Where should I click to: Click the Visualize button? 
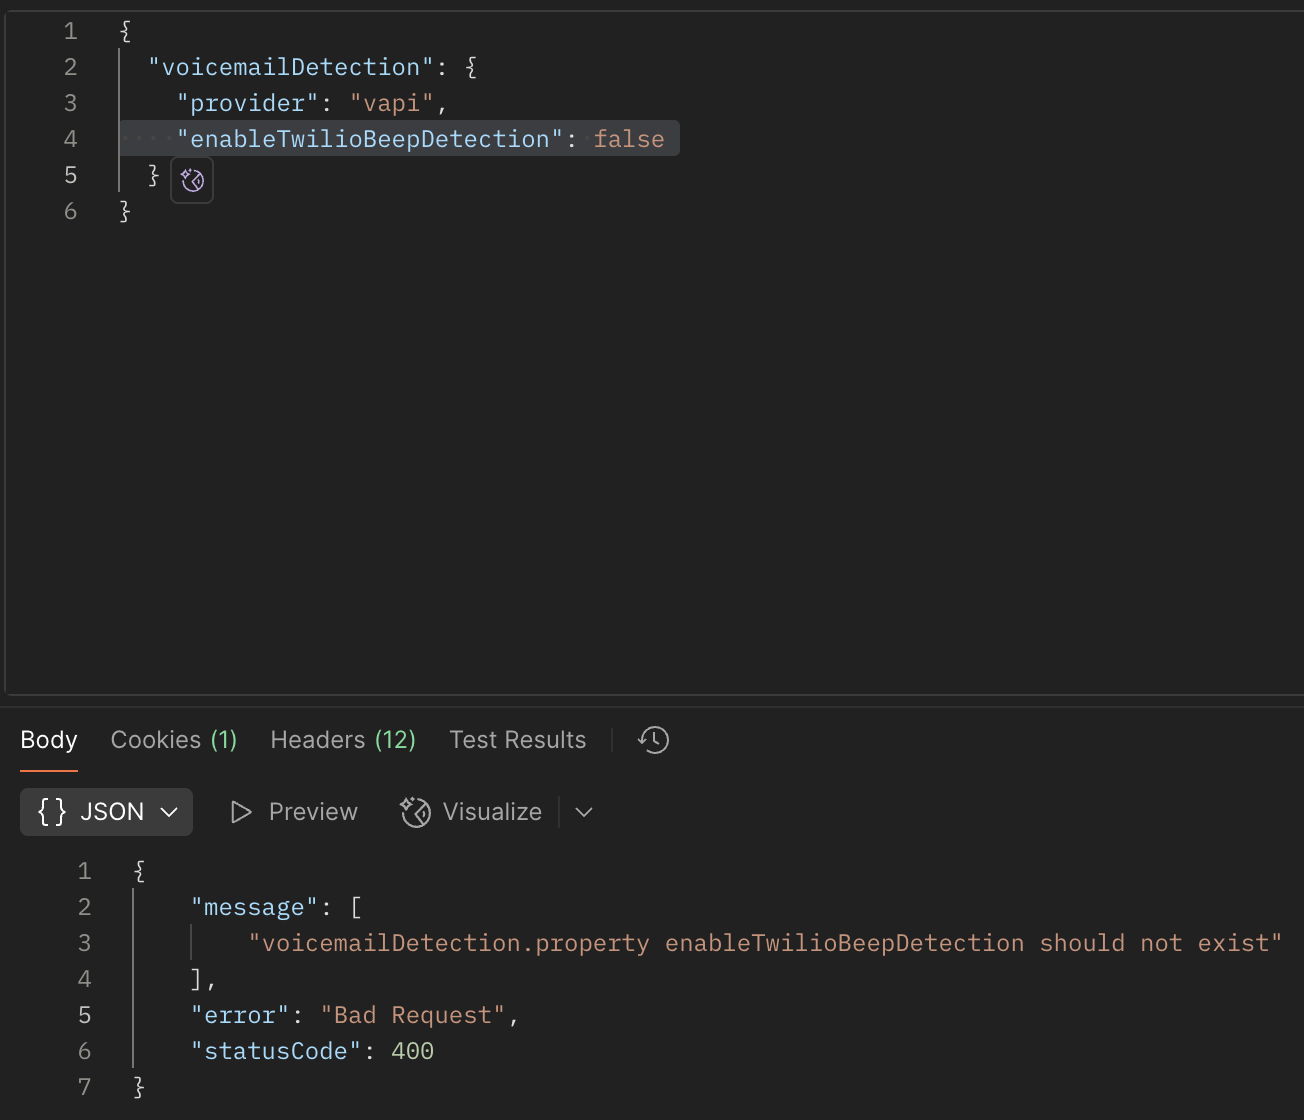point(470,811)
